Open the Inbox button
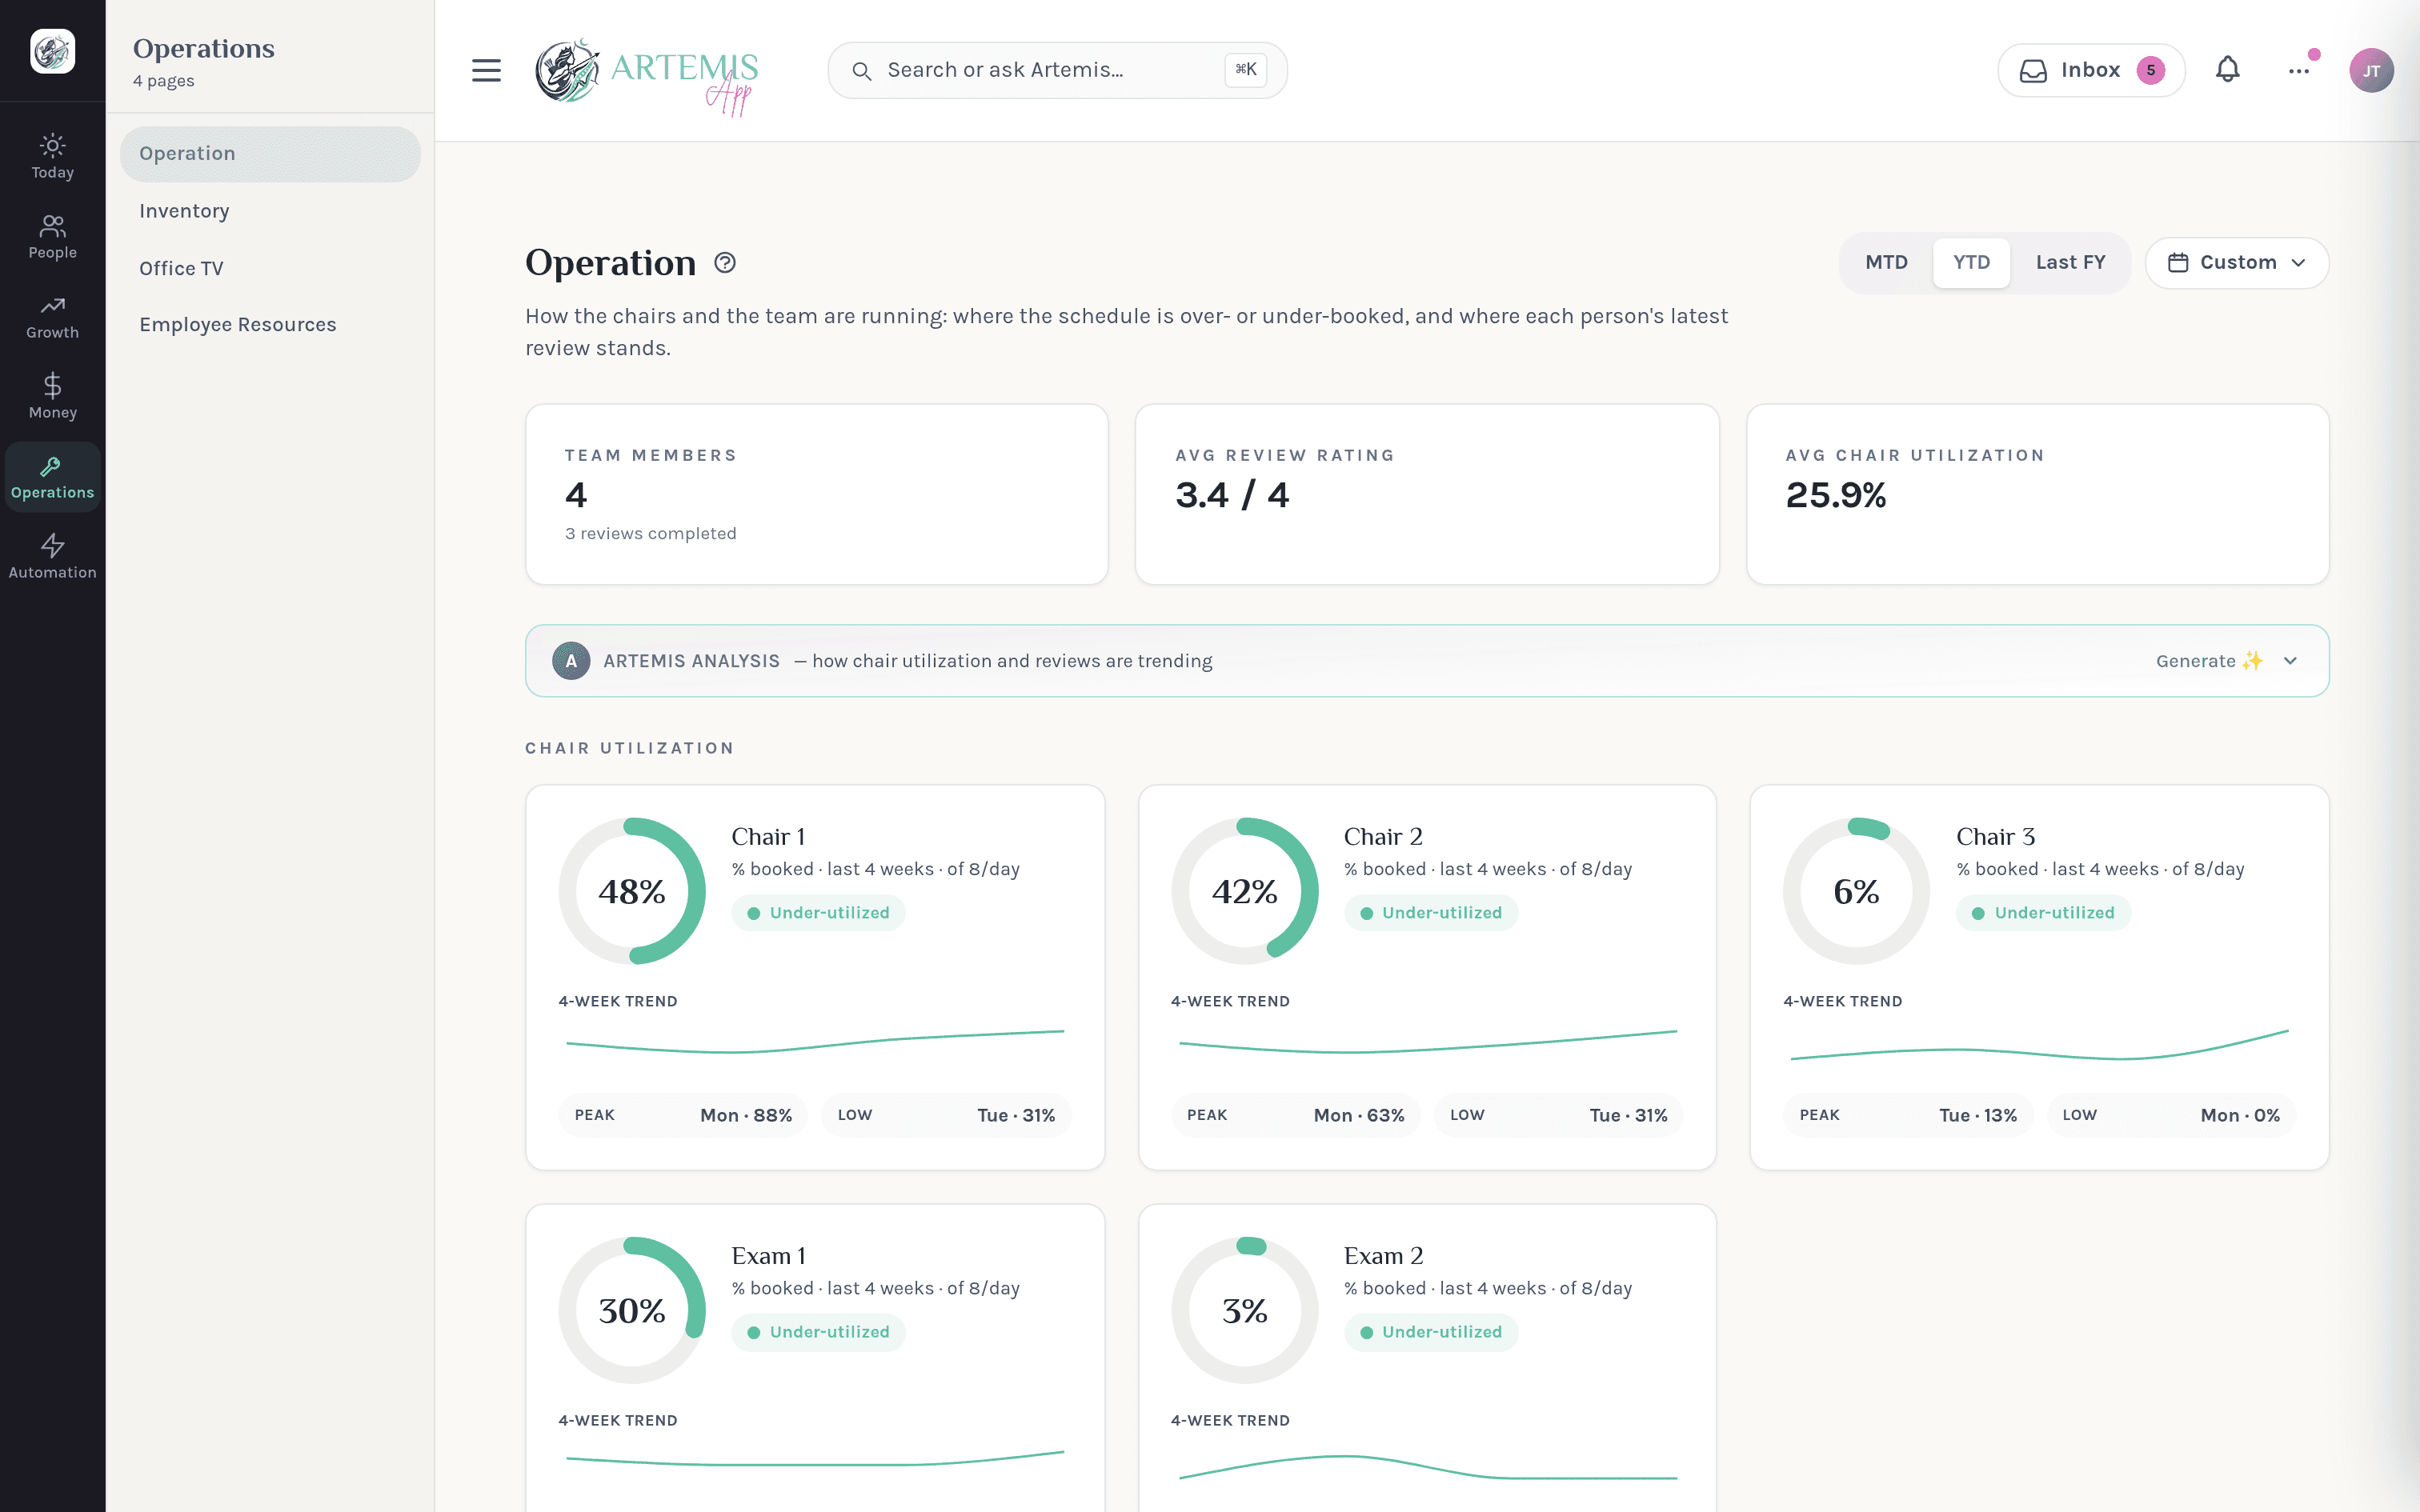2420x1512 pixels. [2091, 70]
